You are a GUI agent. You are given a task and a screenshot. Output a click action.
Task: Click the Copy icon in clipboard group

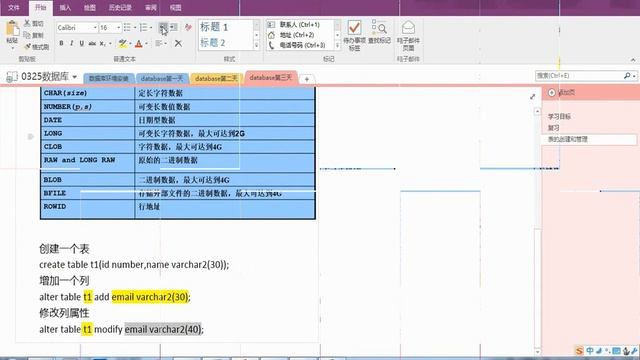tap(27, 35)
